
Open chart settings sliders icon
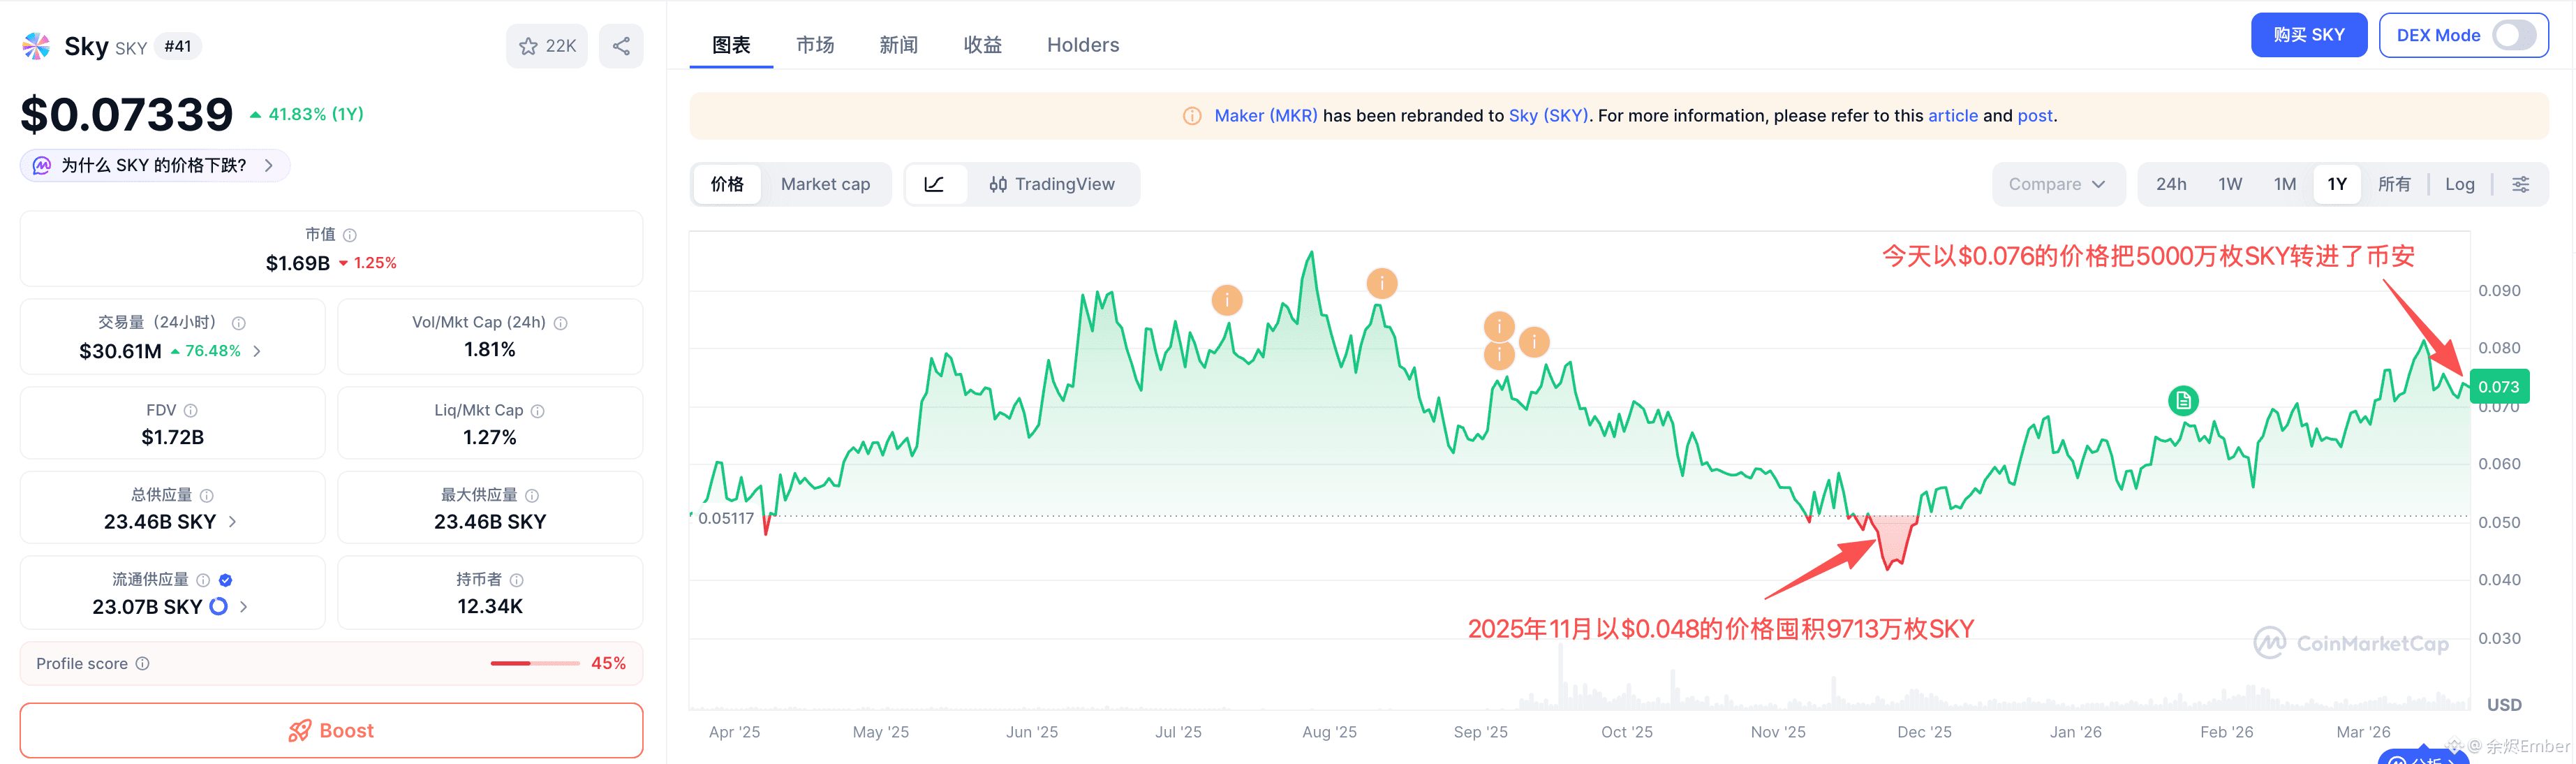[2521, 184]
